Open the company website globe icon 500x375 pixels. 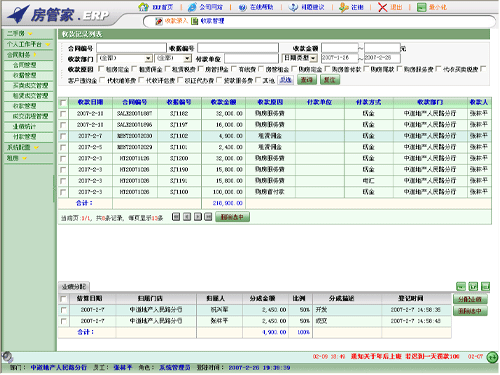point(192,7)
